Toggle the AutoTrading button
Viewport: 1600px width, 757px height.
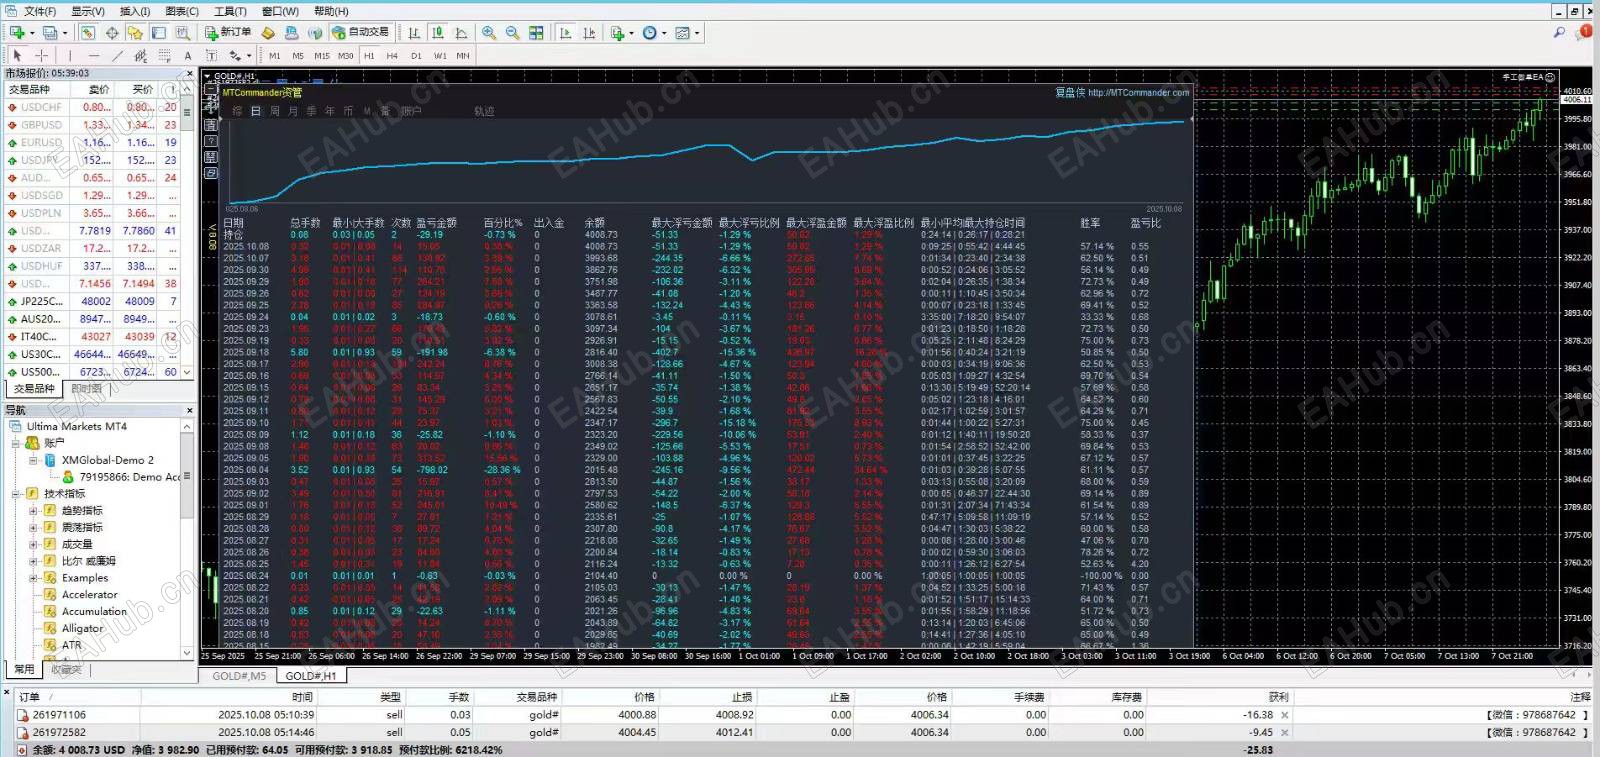pyautogui.click(x=361, y=33)
